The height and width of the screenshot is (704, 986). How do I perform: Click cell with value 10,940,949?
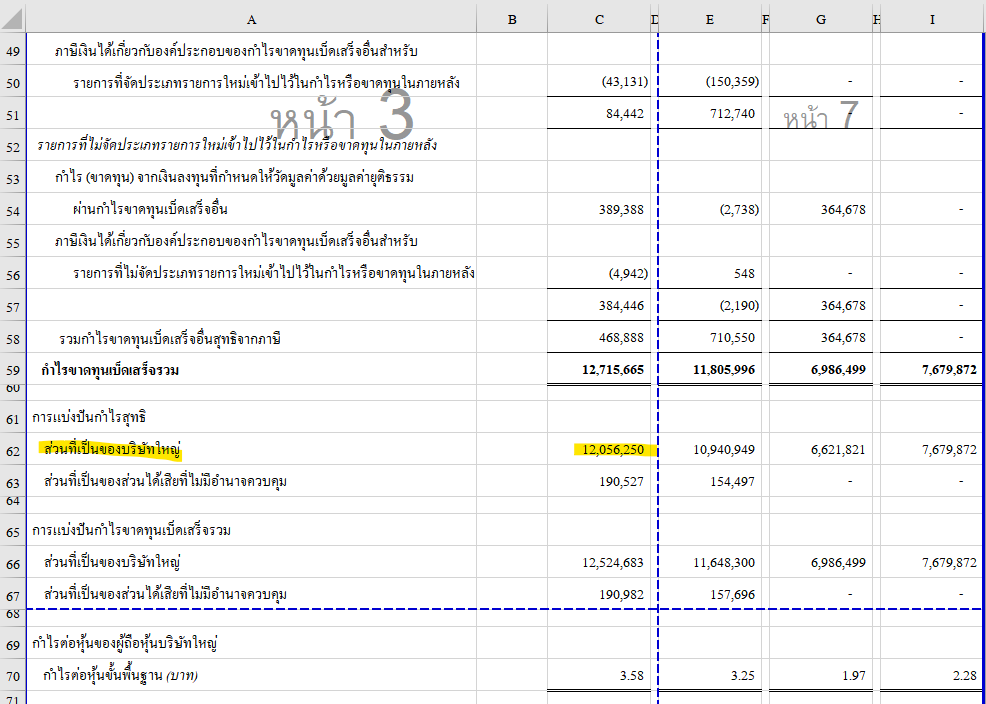click(x=710, y=450)
